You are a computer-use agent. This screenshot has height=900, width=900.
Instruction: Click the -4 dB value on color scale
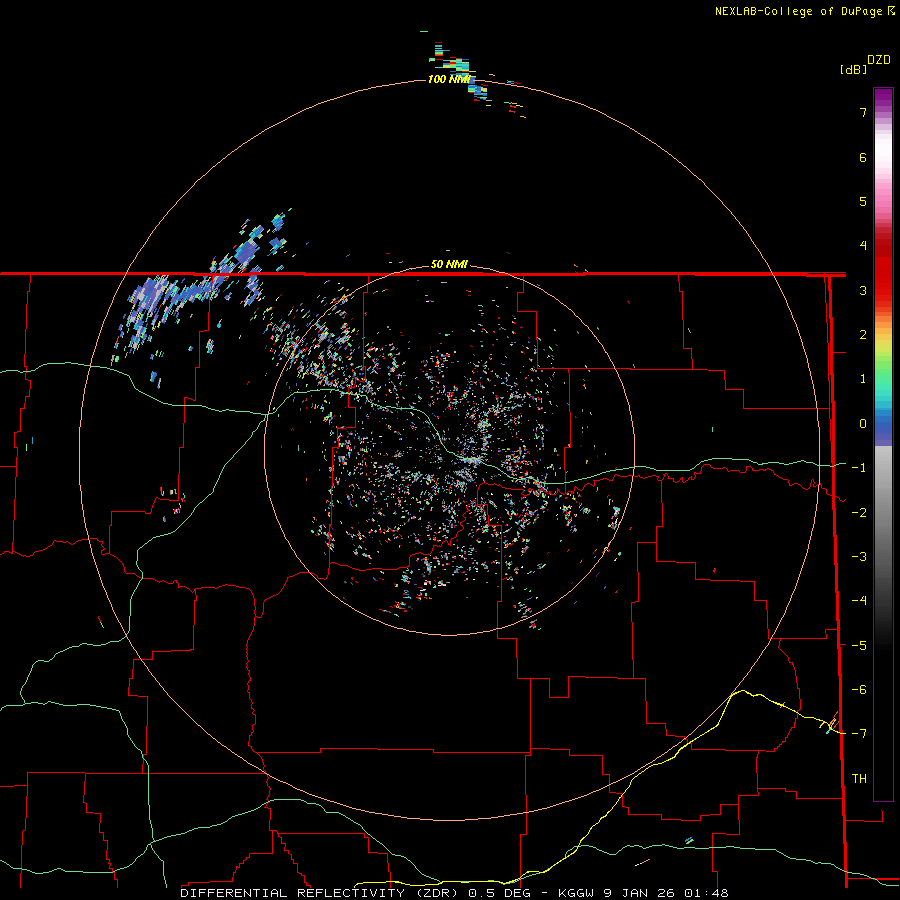859,601
